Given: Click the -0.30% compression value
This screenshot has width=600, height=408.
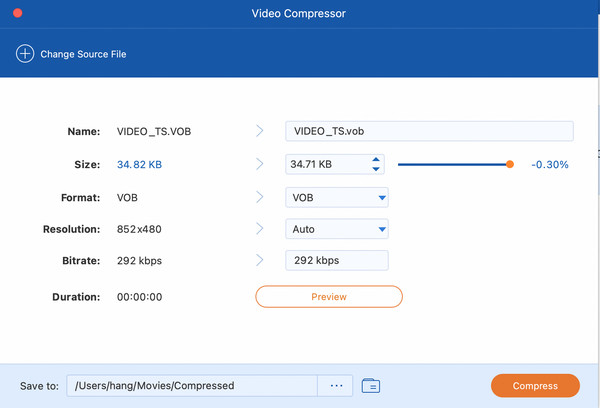Looking at the screenshot, I should click(549, 165).
